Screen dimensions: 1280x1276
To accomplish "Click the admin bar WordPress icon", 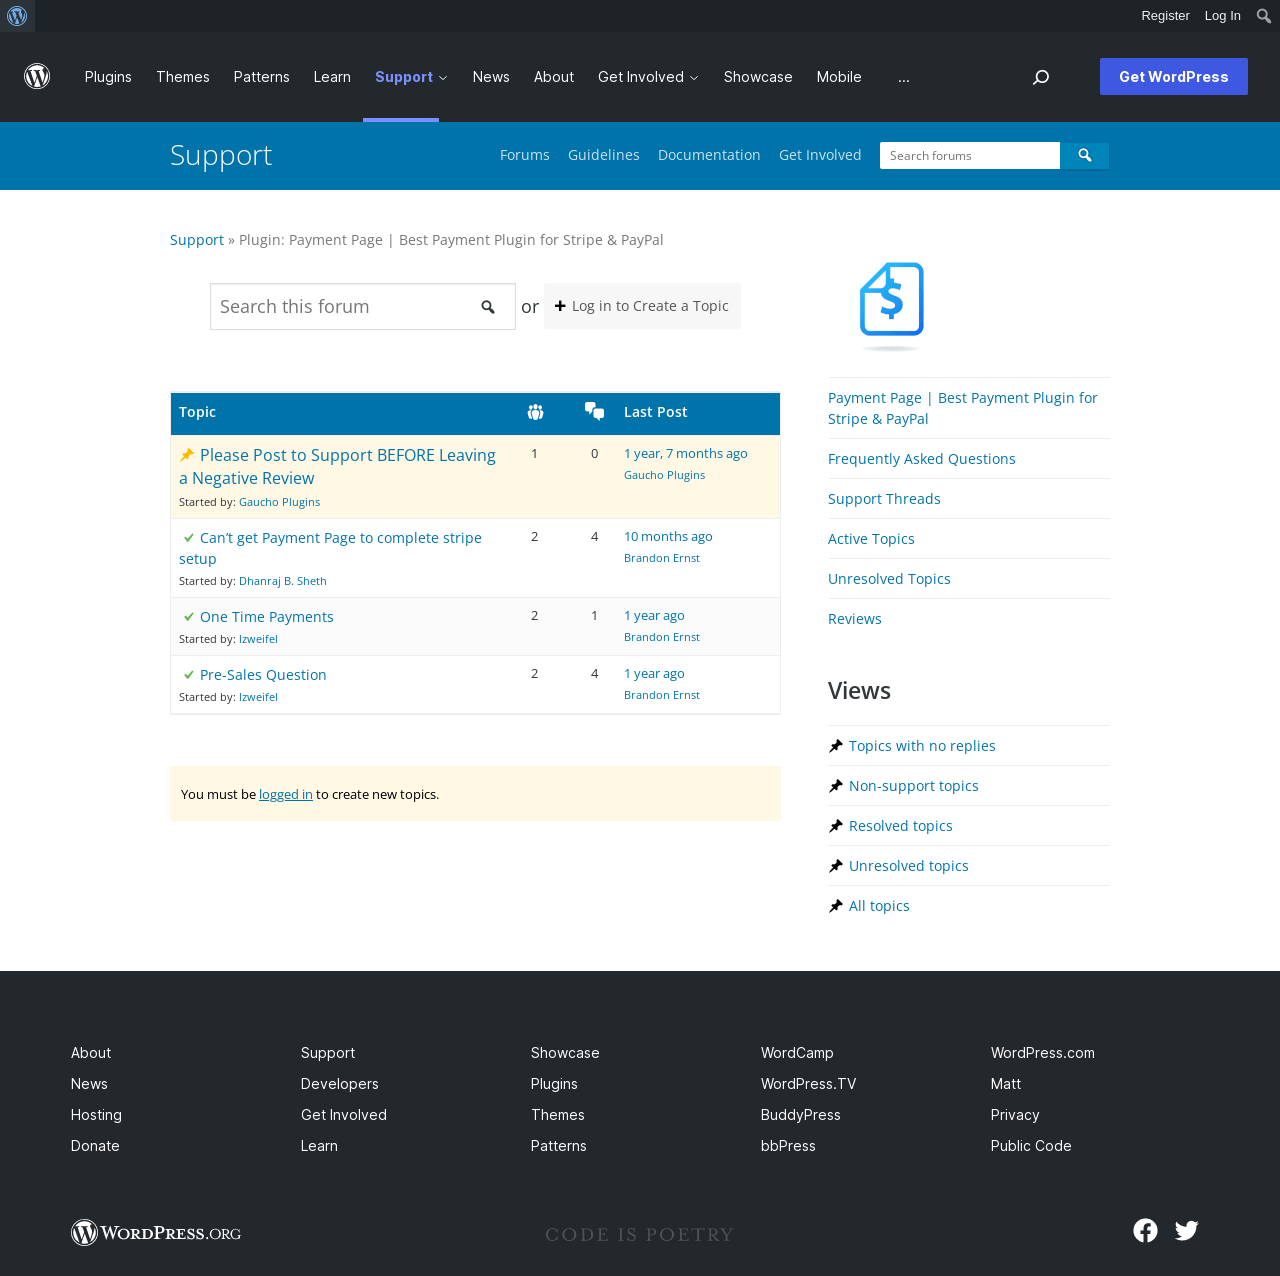I will [x=17, y=16].
